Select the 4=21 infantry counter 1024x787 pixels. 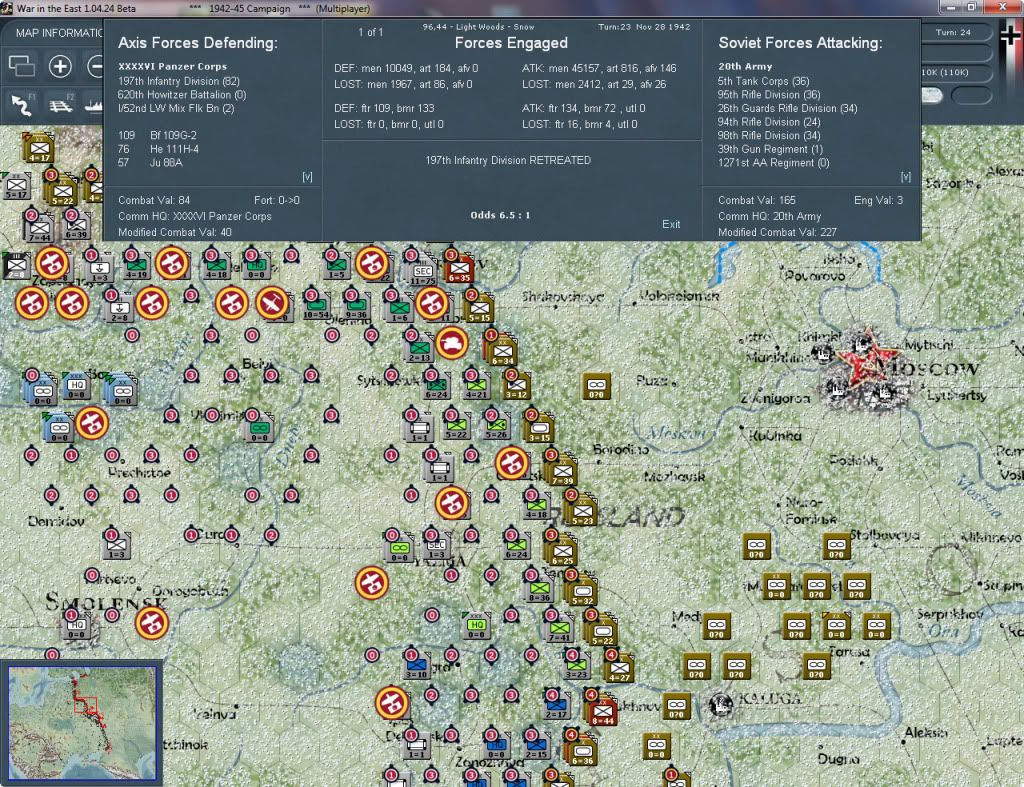click(x=476, y=386)
